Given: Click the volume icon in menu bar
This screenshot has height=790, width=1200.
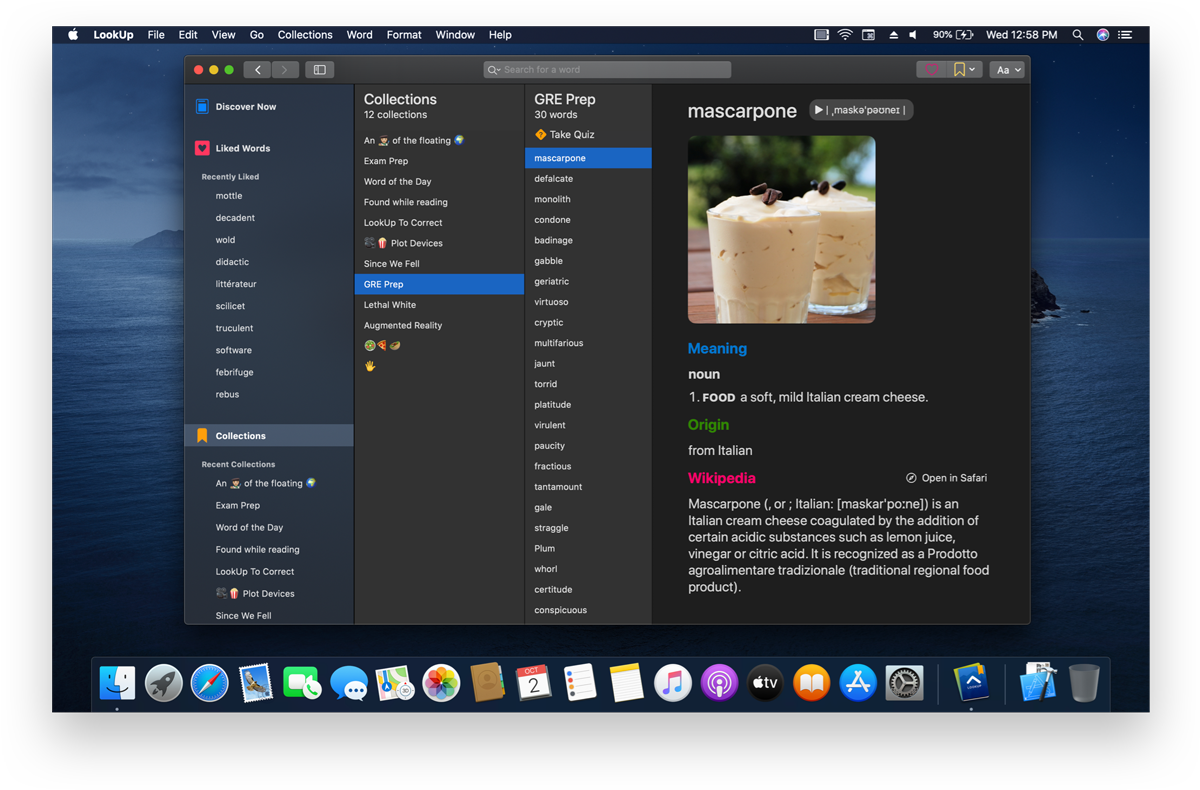Looking at the screenshot, I should point(913,35).
